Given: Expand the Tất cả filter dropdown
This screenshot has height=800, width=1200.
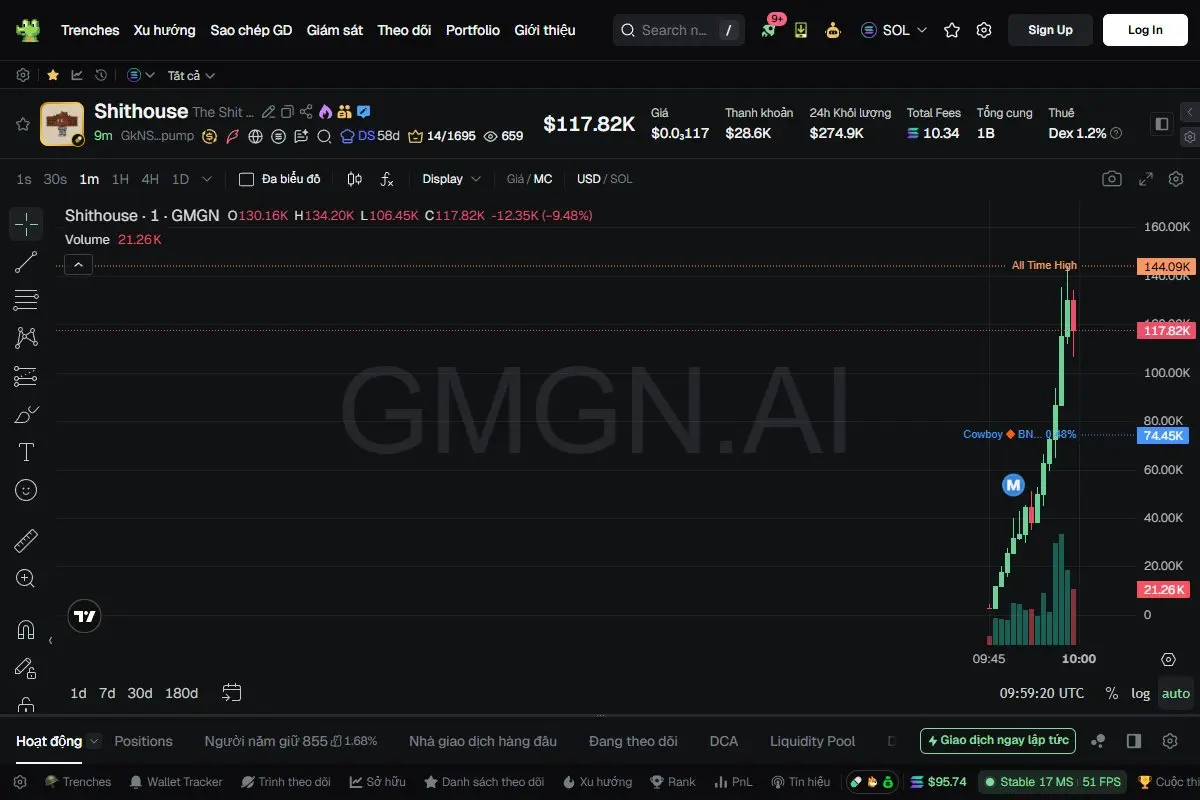Looking at the screenshot, I should pyautogui.click(x=191, y=75).
